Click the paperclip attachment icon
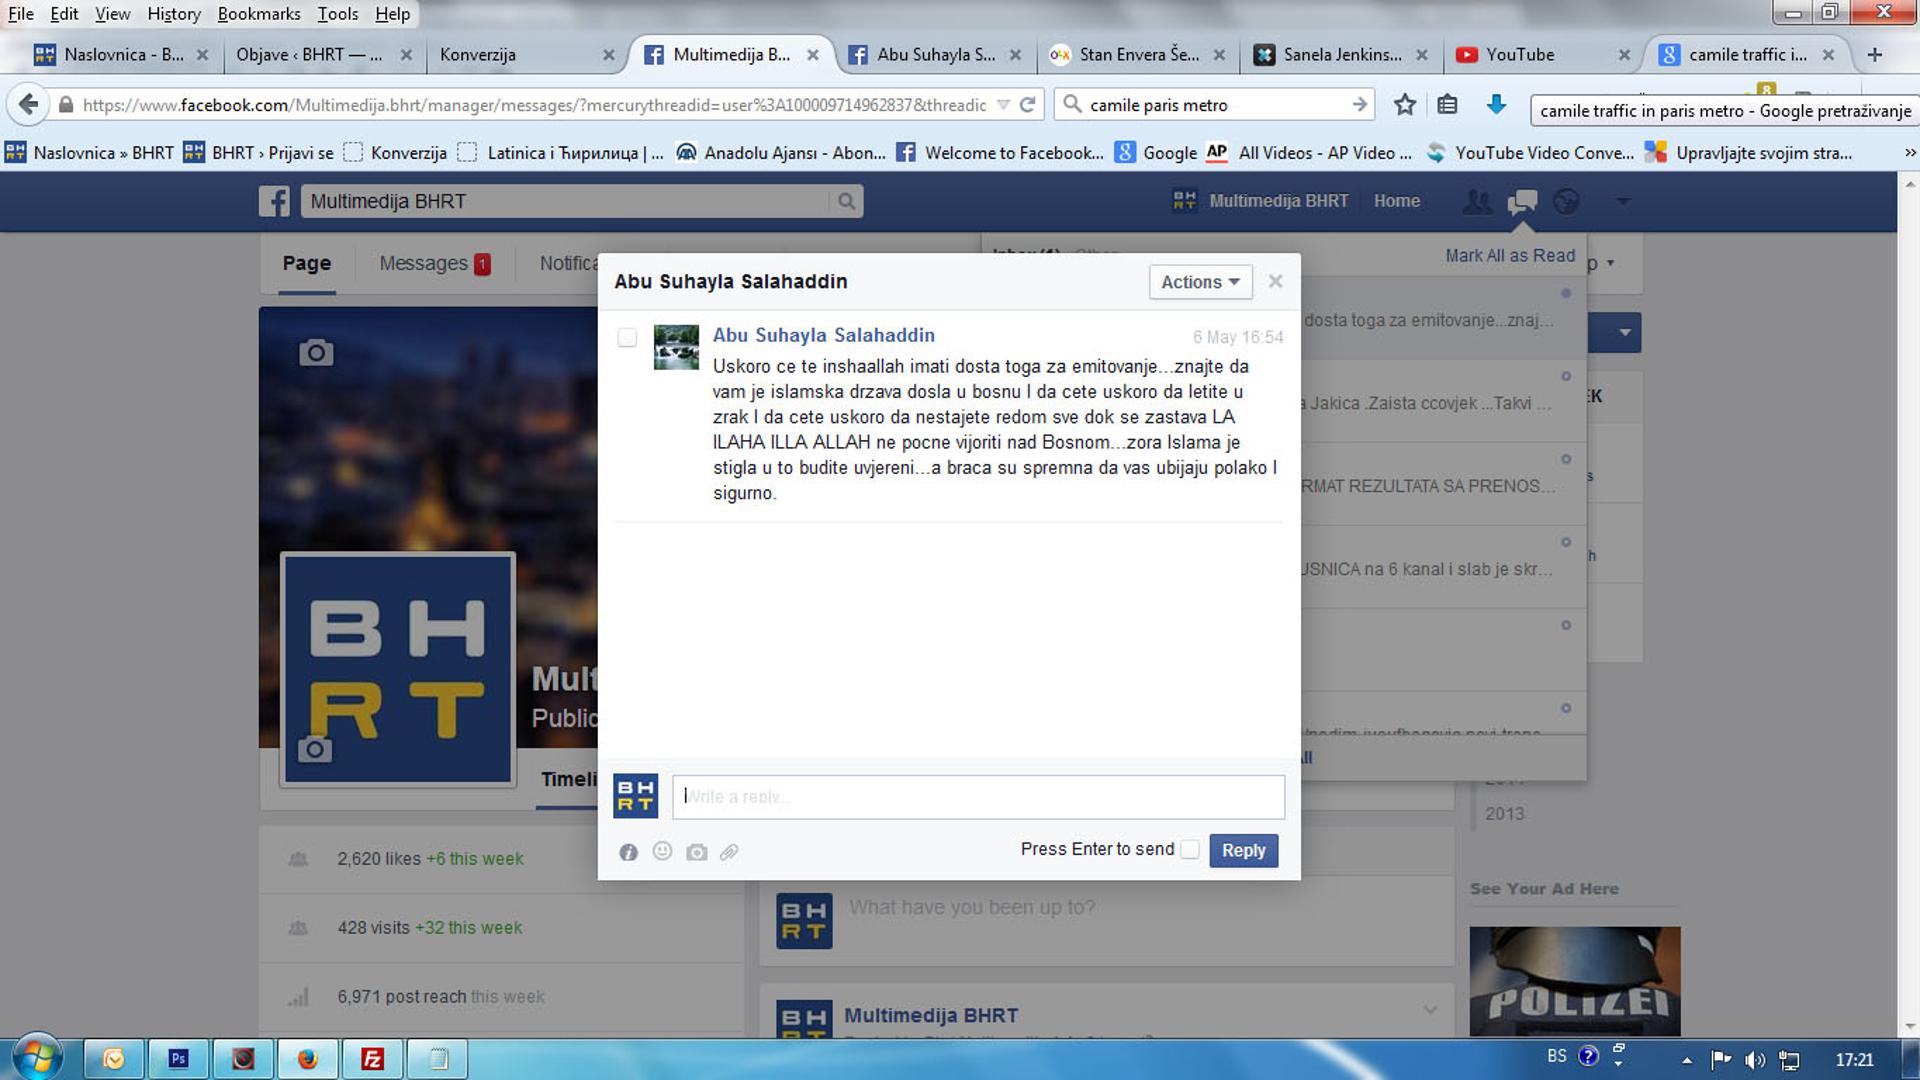 click(x=729, y=852)
